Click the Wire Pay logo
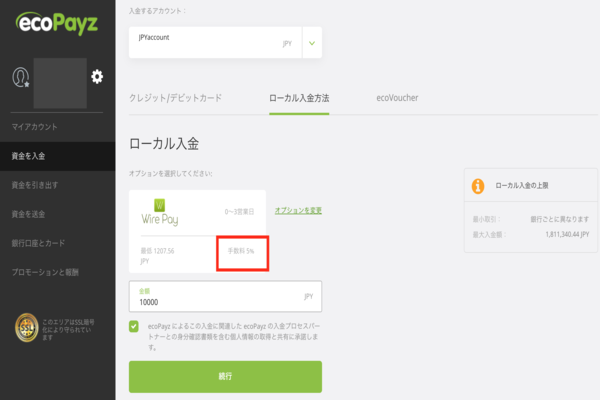Screen dimensions: 600x400 tap(160, 212)
